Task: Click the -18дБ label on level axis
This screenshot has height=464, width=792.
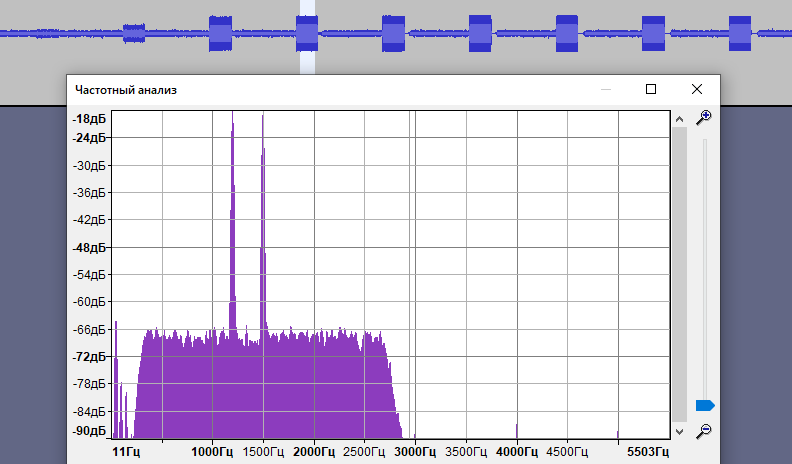Action: click(89, 118)
